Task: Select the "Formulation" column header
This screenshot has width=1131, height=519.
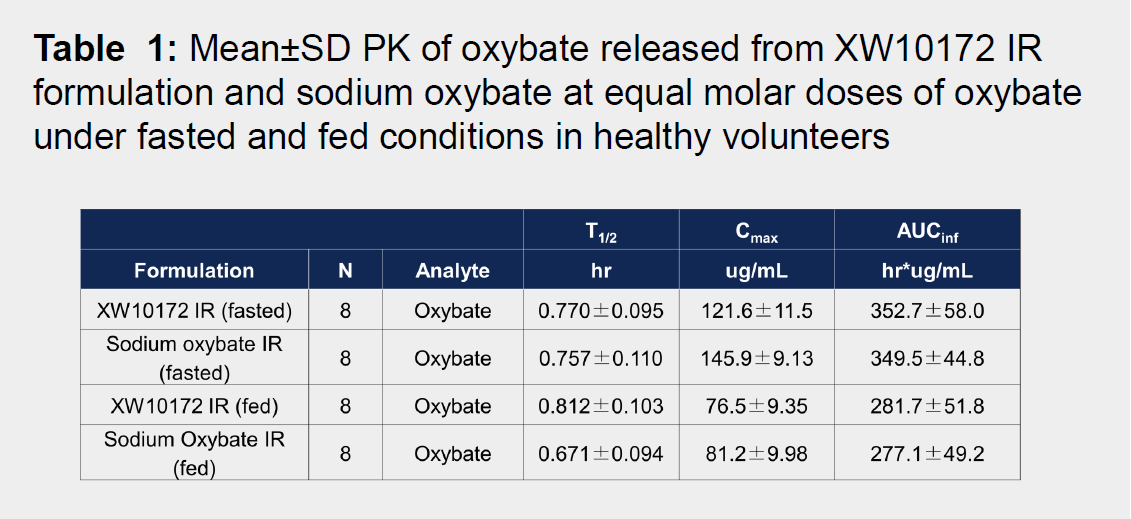Action: pos(194,270)
